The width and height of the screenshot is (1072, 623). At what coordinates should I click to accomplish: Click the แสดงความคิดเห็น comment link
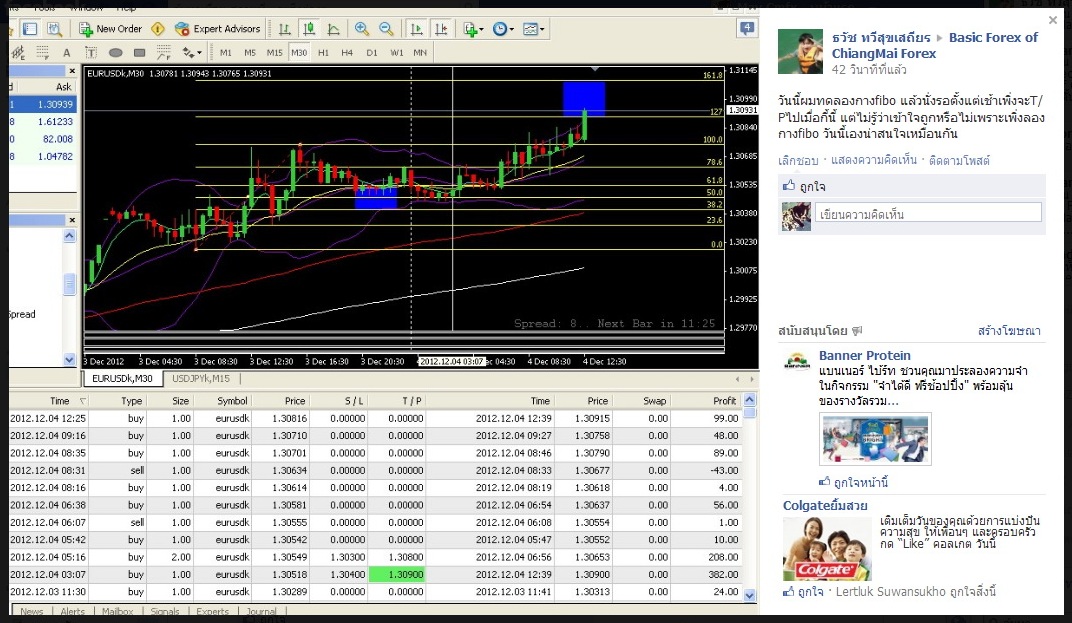pos(874,160)
